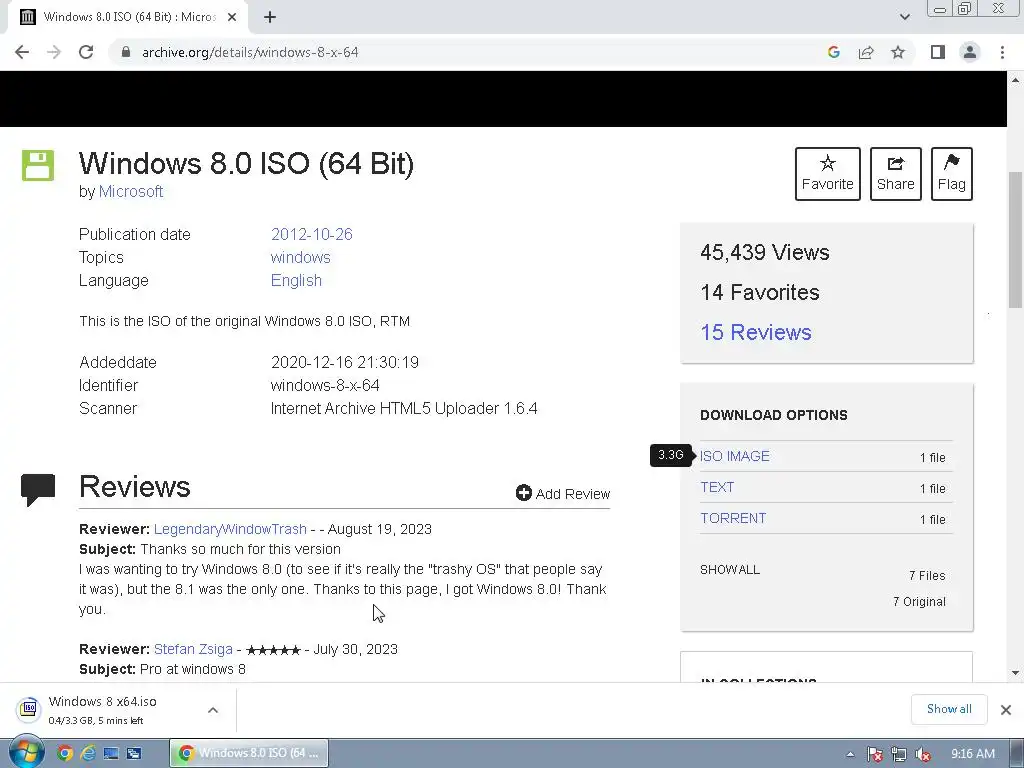The height and width of the screenshot is (768, 1024).
Task: Click the 7 Files count
Action: 927,575
